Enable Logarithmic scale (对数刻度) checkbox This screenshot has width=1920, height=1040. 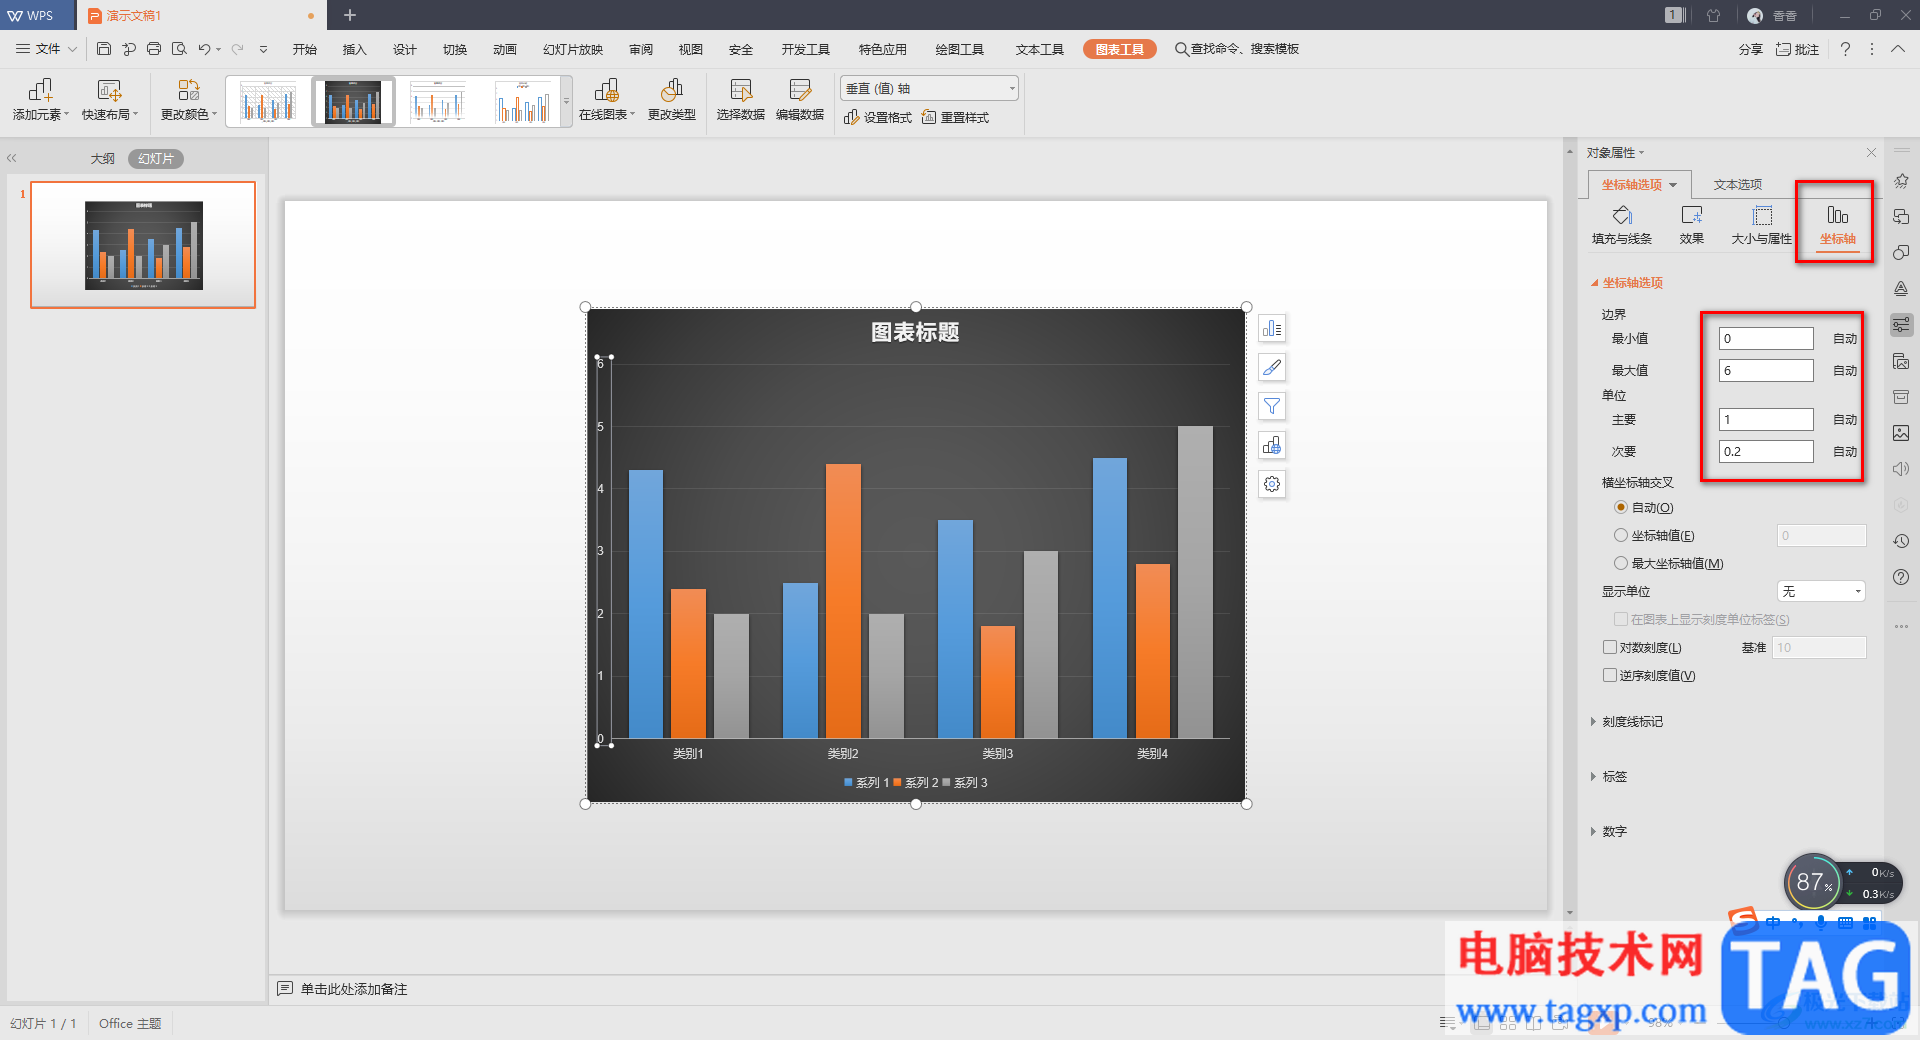(x=1610, y=647)
